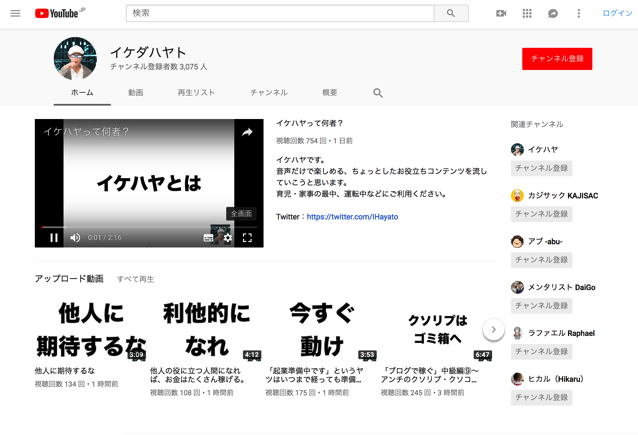Image resolution: width=638 pixels, height=435 pixels.
Task: Click ログイン to sign in
Action: click(617, 13)
